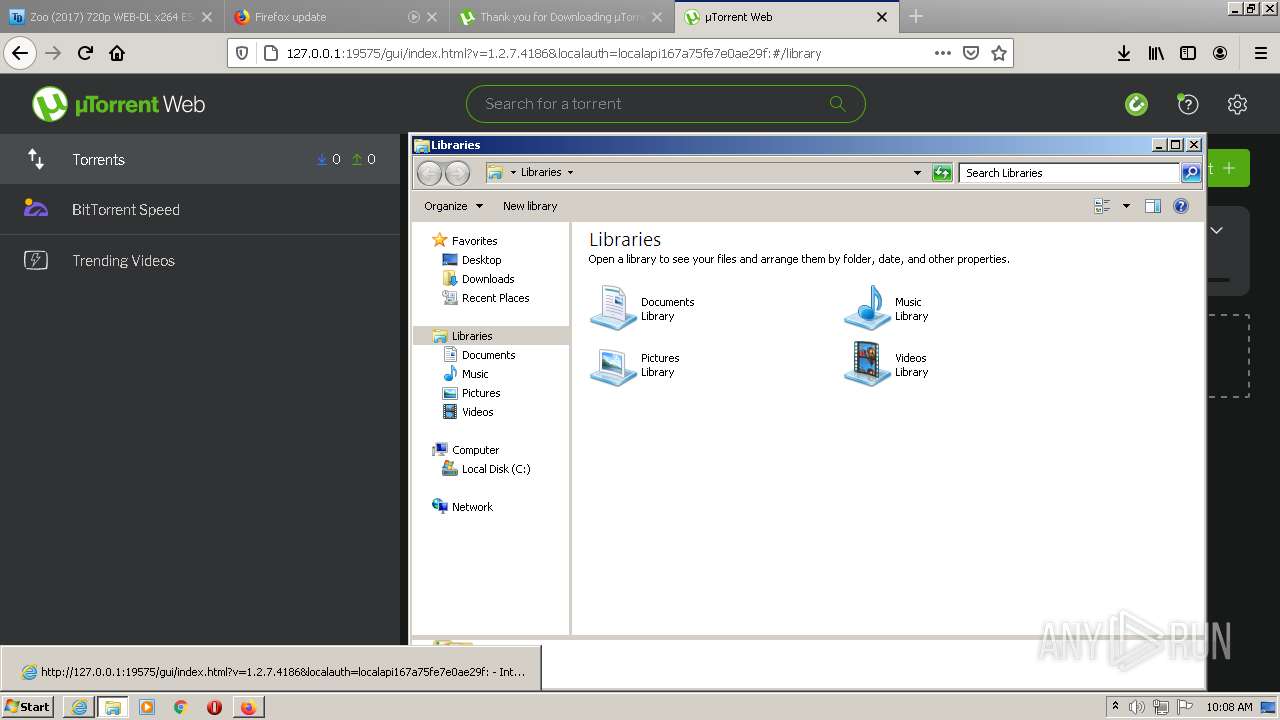Open Trending Videos in sidebar
The height and width of the screenshot is (720, 1280).
[200, 260]
